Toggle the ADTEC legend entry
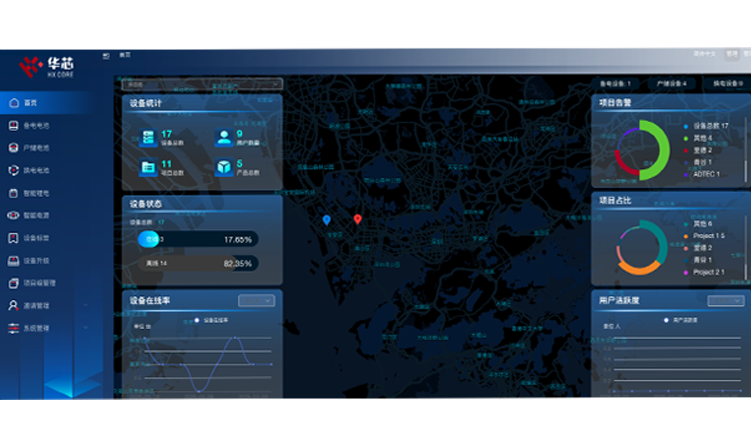This screenshot has height=423, width=751. click(703, 174)
